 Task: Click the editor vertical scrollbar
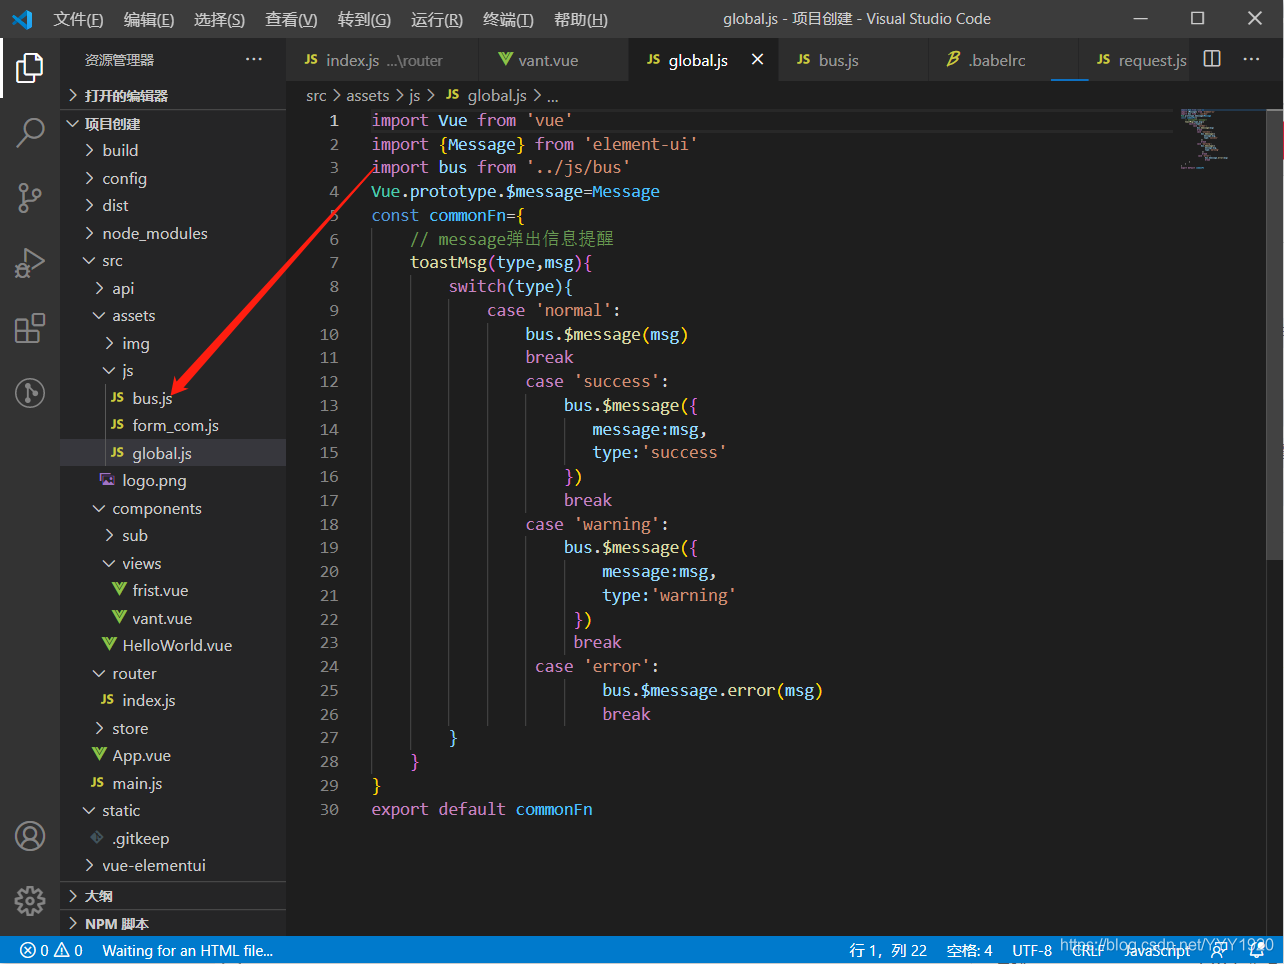(x=1275, y=333)
